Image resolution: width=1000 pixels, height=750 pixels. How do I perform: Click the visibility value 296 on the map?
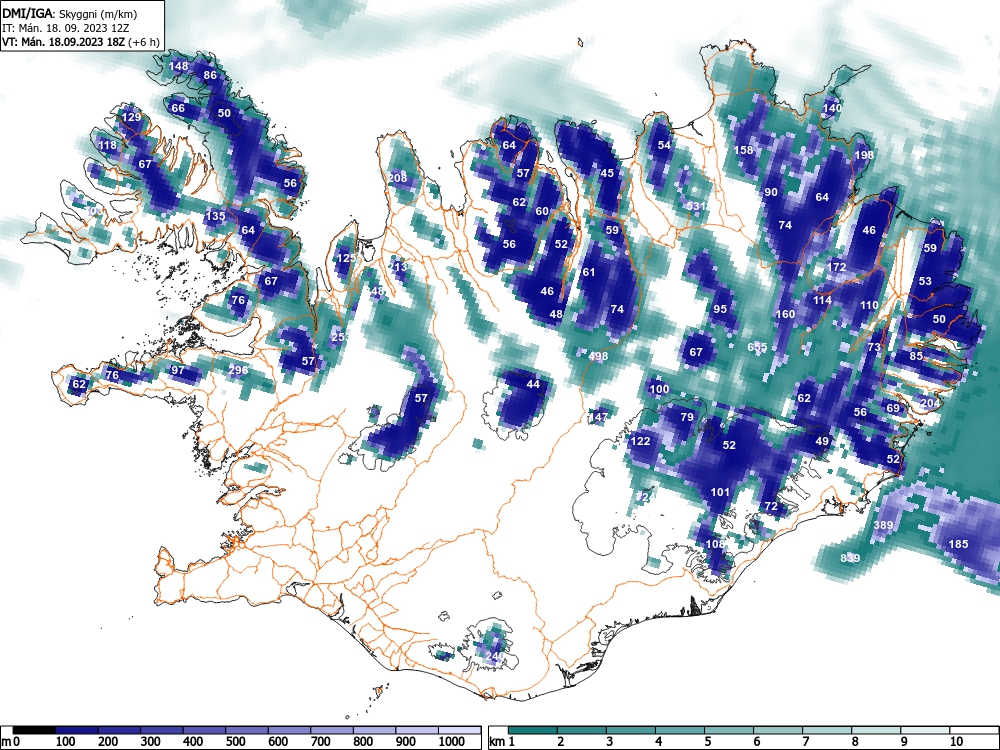click(x=238, y=371)
